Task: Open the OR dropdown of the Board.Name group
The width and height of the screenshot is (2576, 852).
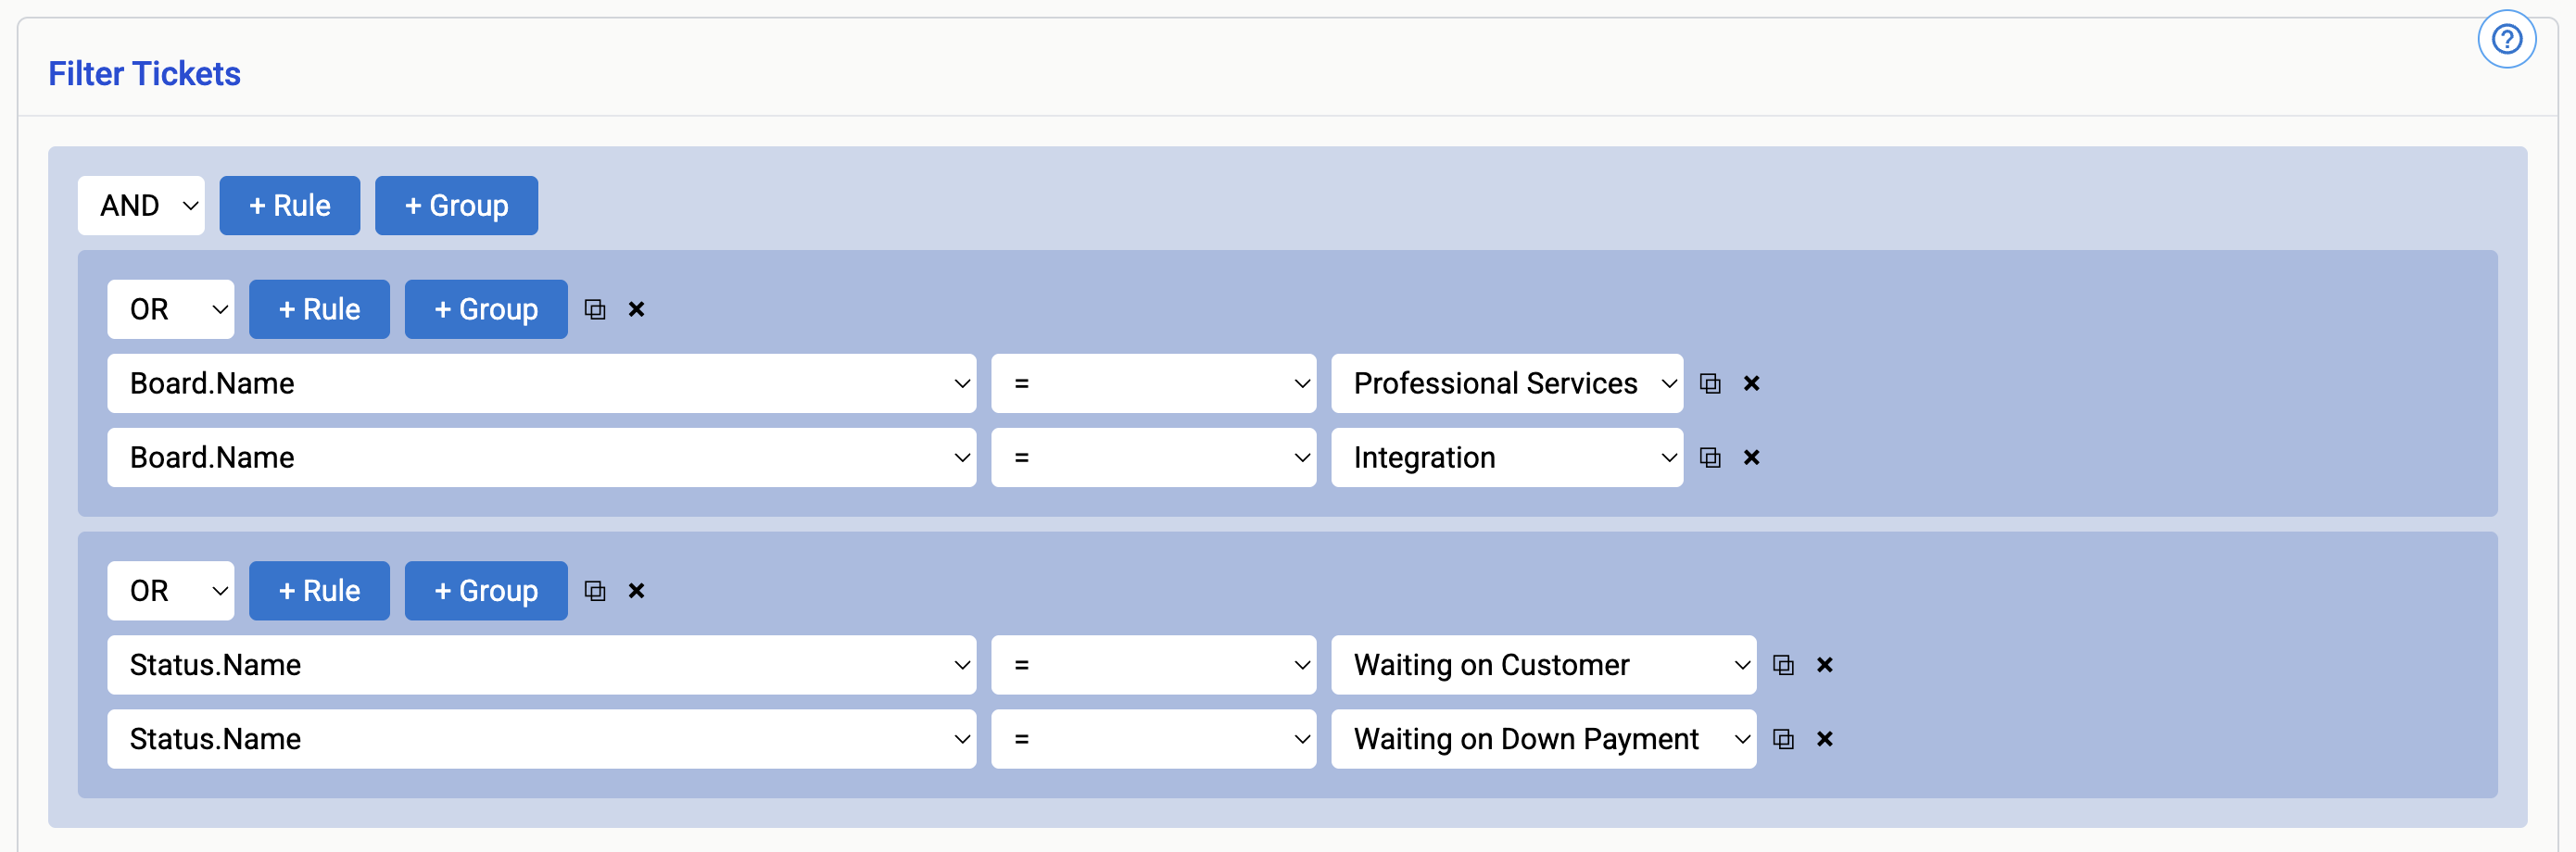Action: click(171, 310)
